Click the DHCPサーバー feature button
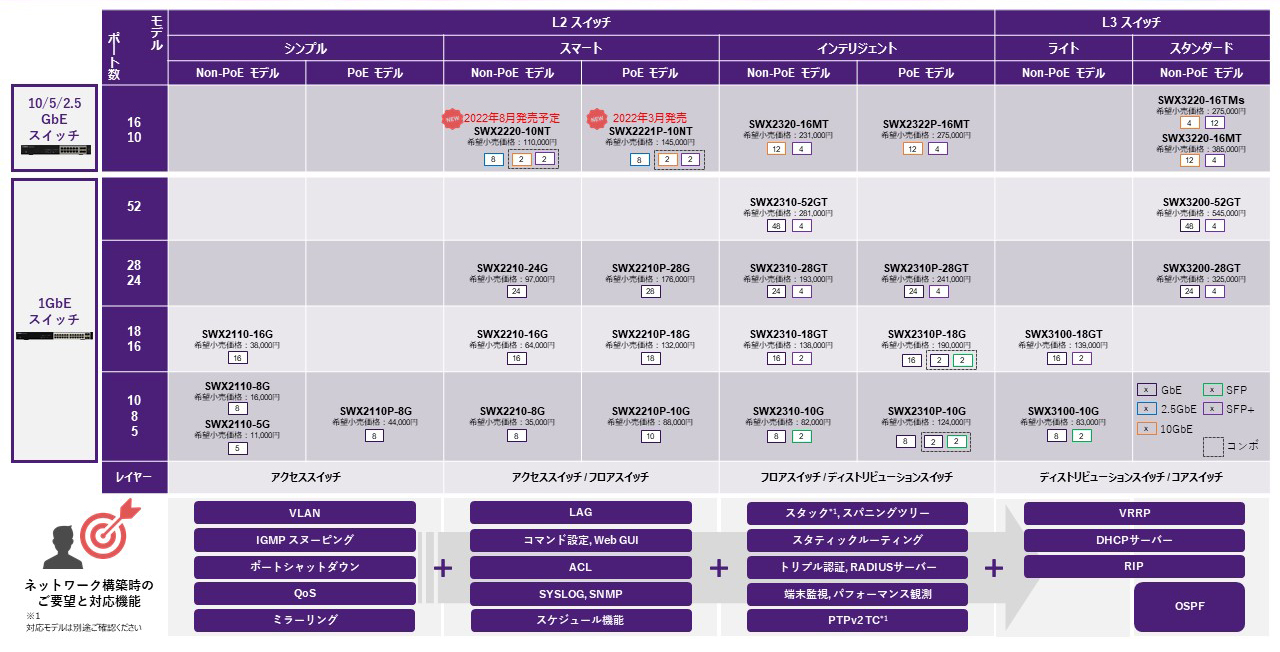This screenshot has height=652, width=1280. tap(1134, 540)
